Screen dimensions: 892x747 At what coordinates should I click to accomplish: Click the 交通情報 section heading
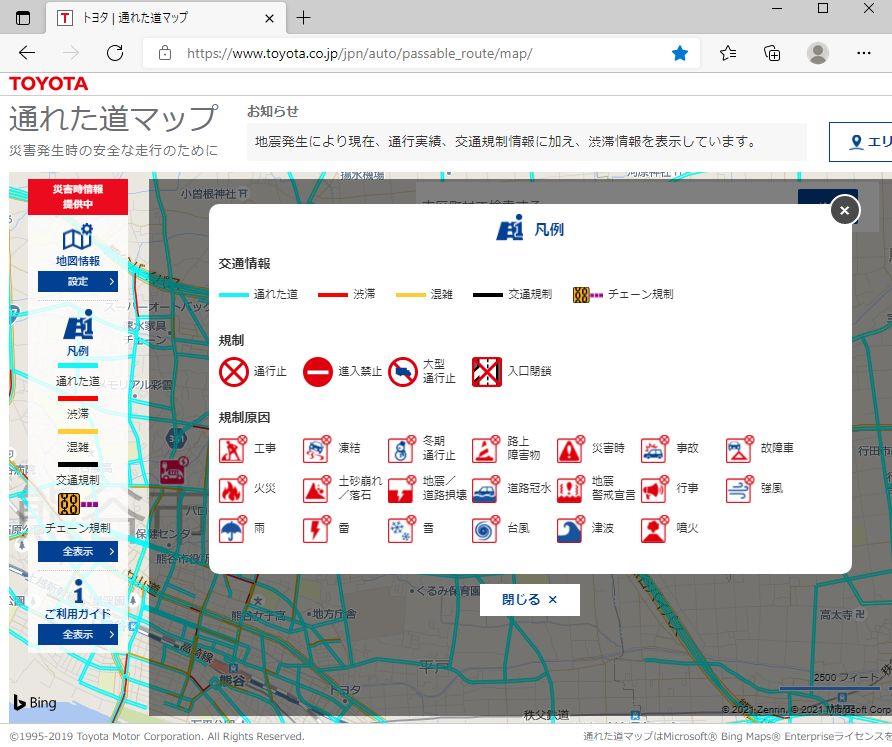click(244, 263)
